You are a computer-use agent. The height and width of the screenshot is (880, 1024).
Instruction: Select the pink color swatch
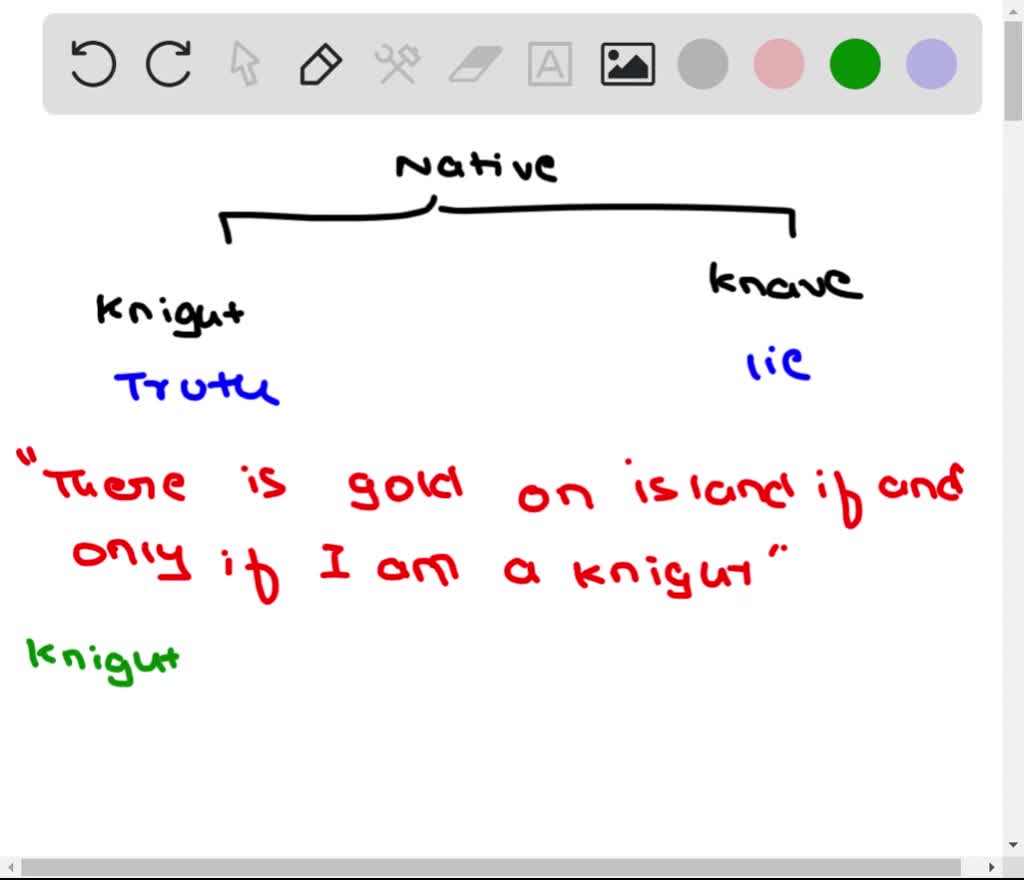pos(778,63)
